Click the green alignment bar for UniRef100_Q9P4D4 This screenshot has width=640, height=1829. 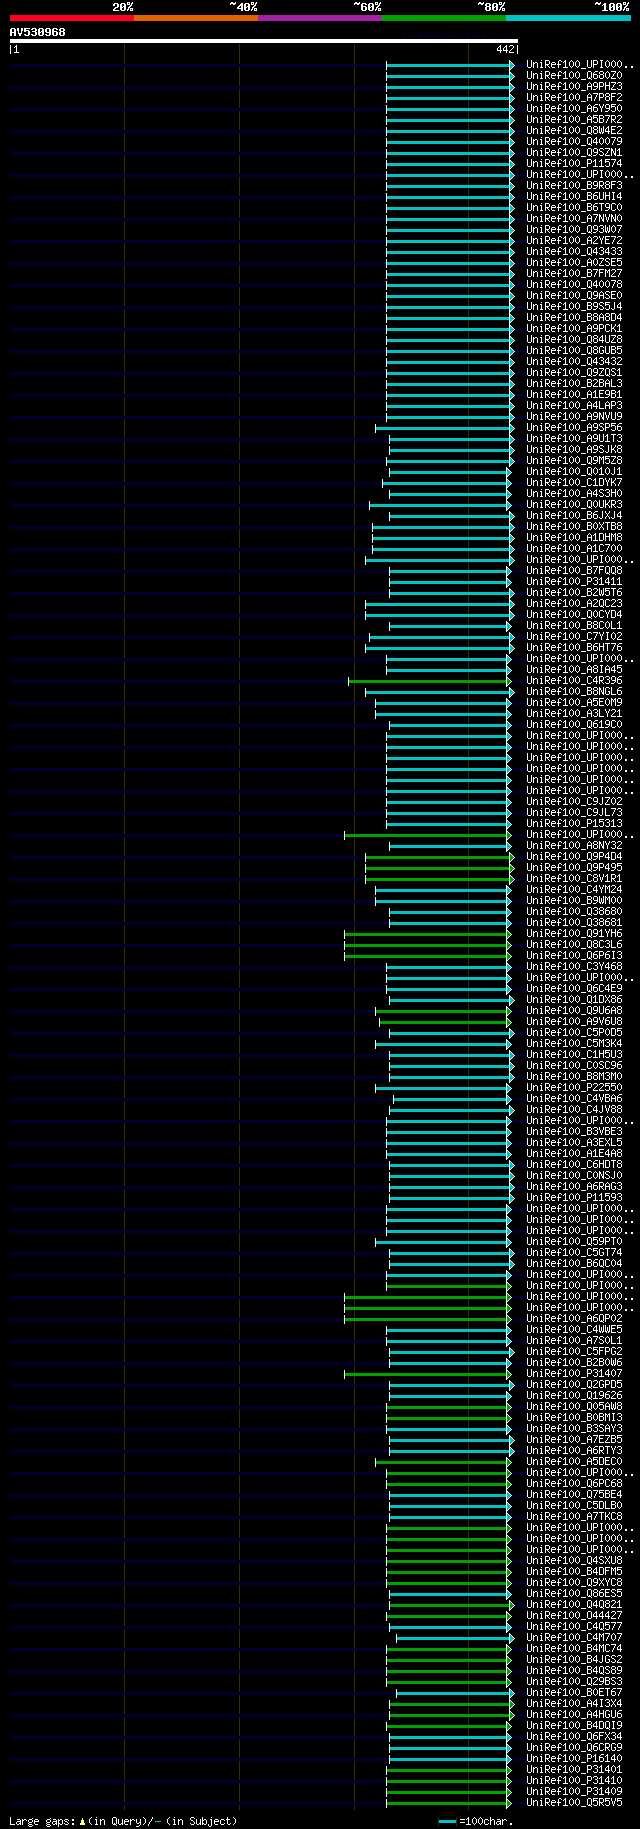coord(440,857)
